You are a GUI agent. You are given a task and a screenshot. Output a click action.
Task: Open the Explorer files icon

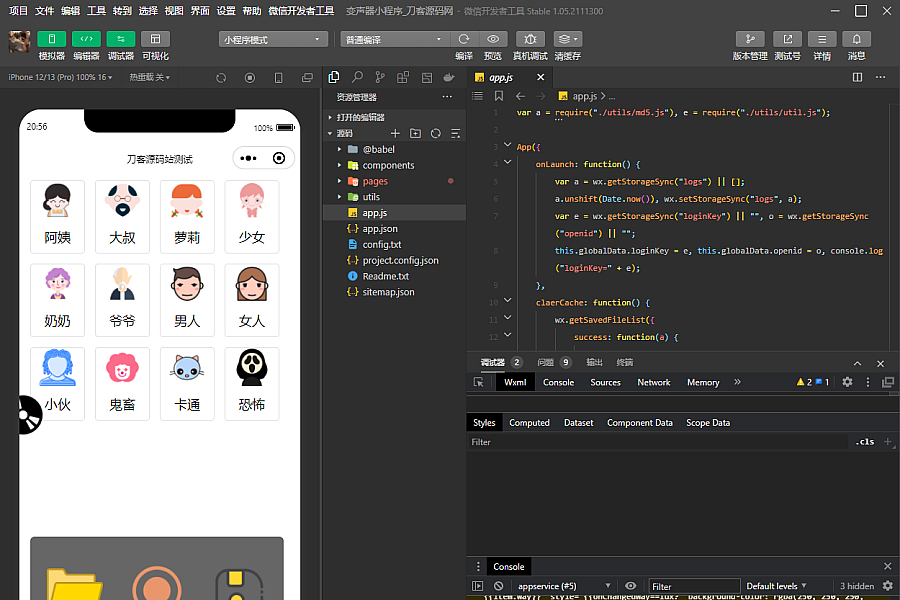tap(333, 77)
